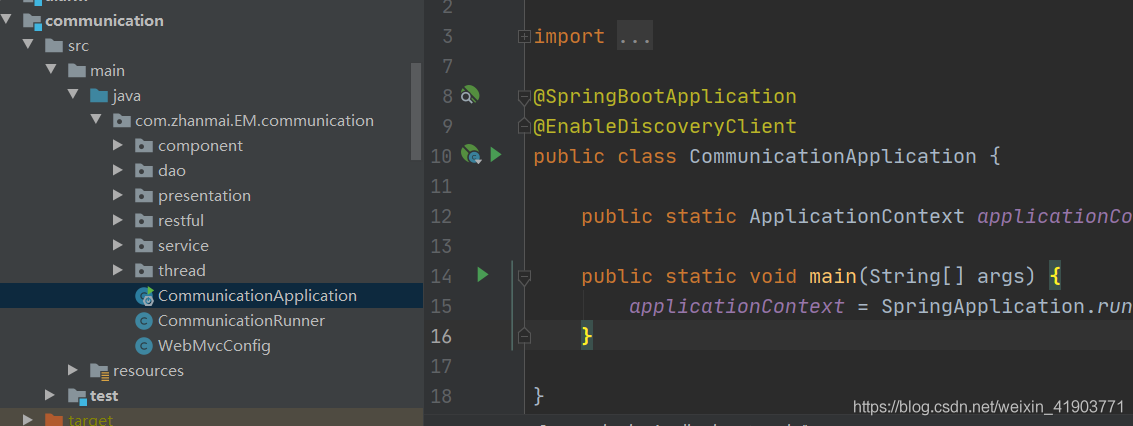
Task: Click the fold end marker on line 16
Action: [x=525, y=336]
